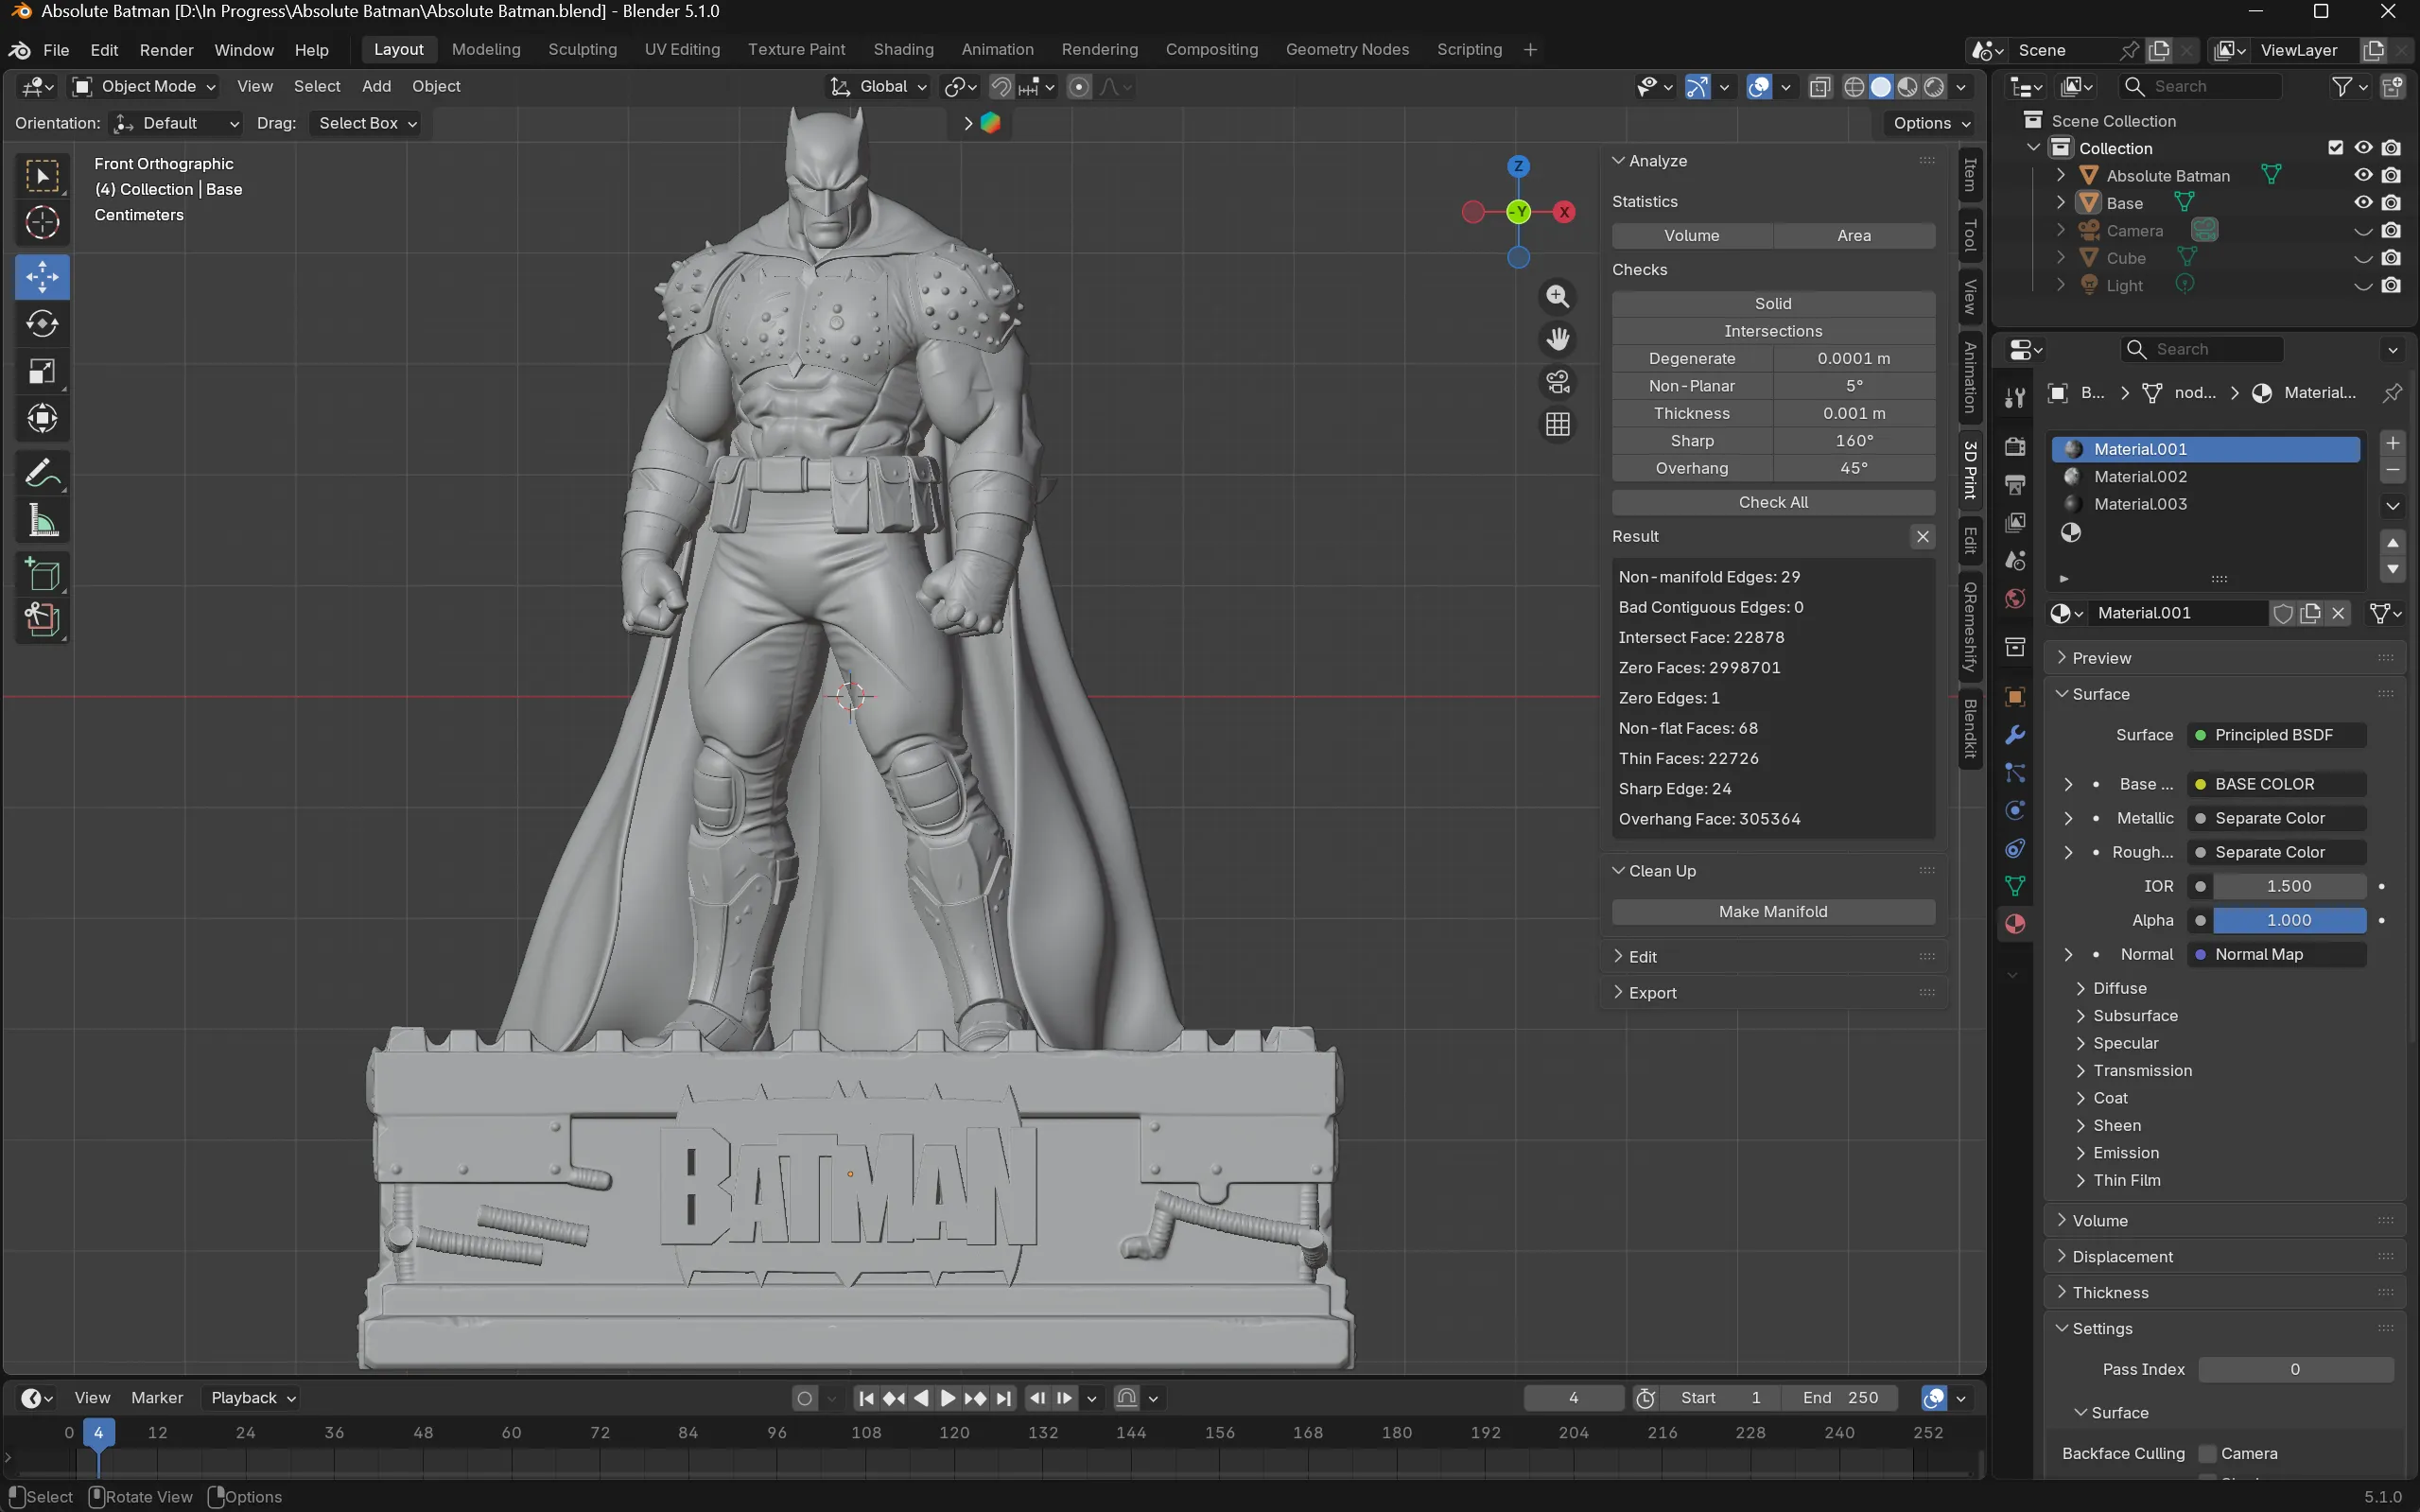The height and width of the screenshot is (1512, 2420).
Task: Open the Physics properties tab icon
Action: coord(2015,811)
